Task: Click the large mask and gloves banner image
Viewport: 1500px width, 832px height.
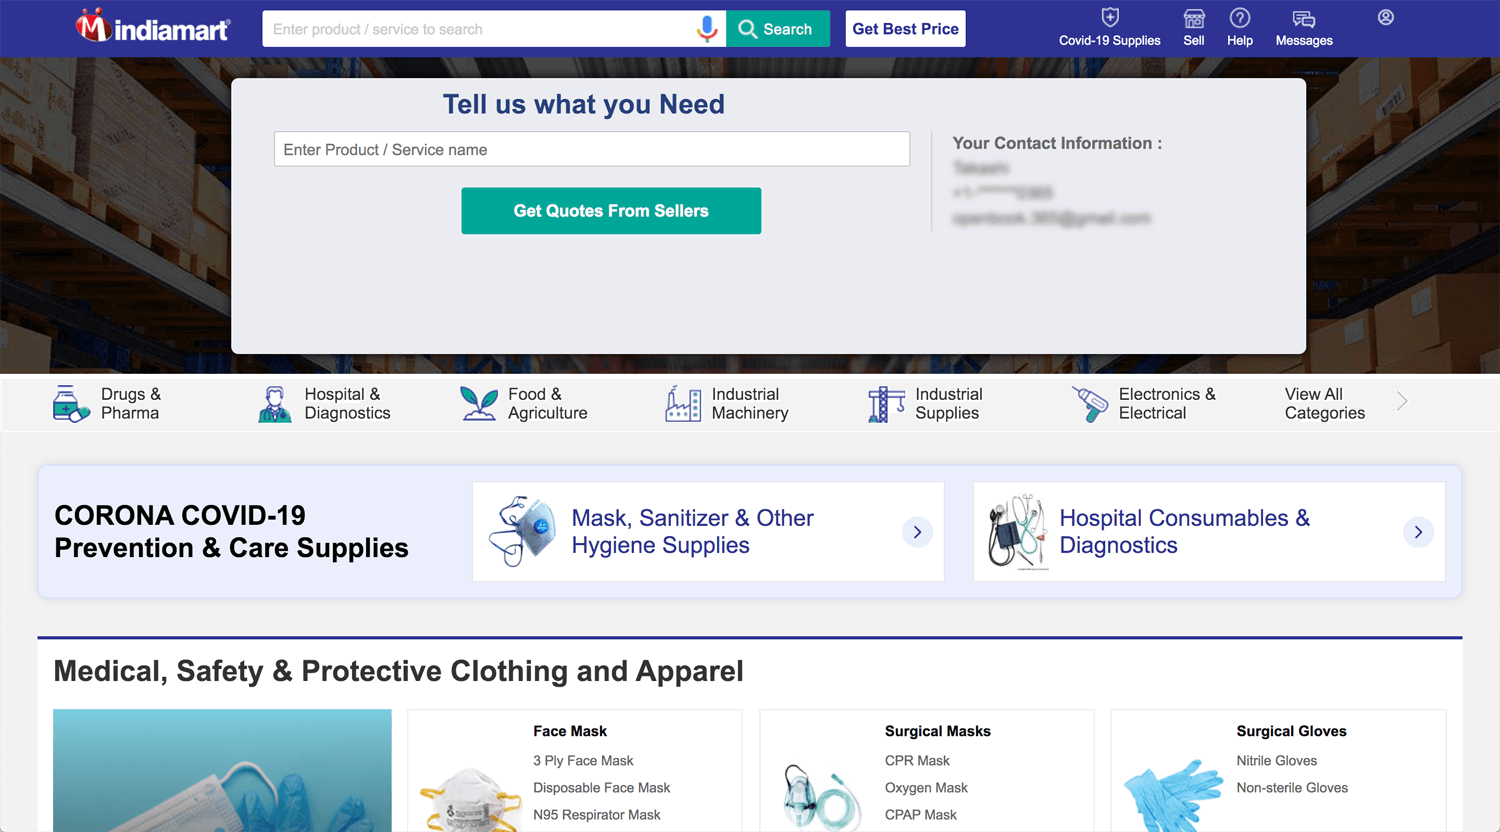Action: 222,770
